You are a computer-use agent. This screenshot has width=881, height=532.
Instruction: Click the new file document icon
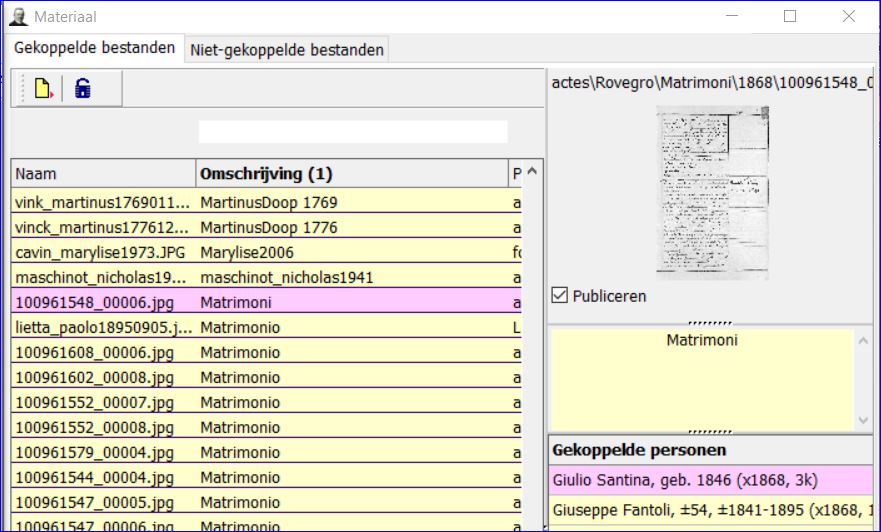pyautogui.click(x=43, y=89)
